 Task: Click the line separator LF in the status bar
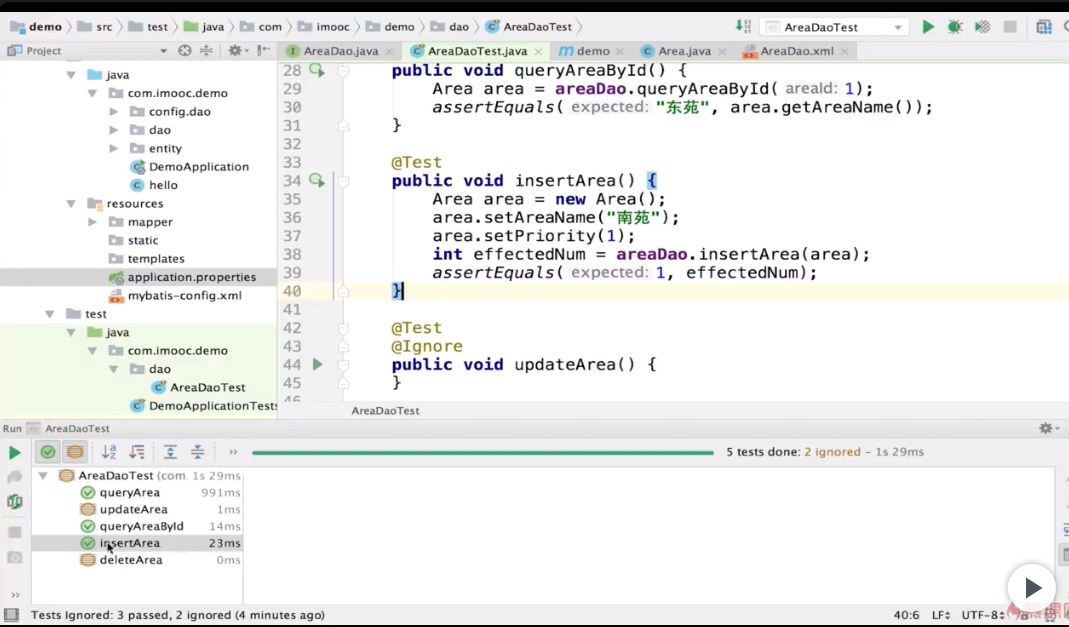pos(942,615)
